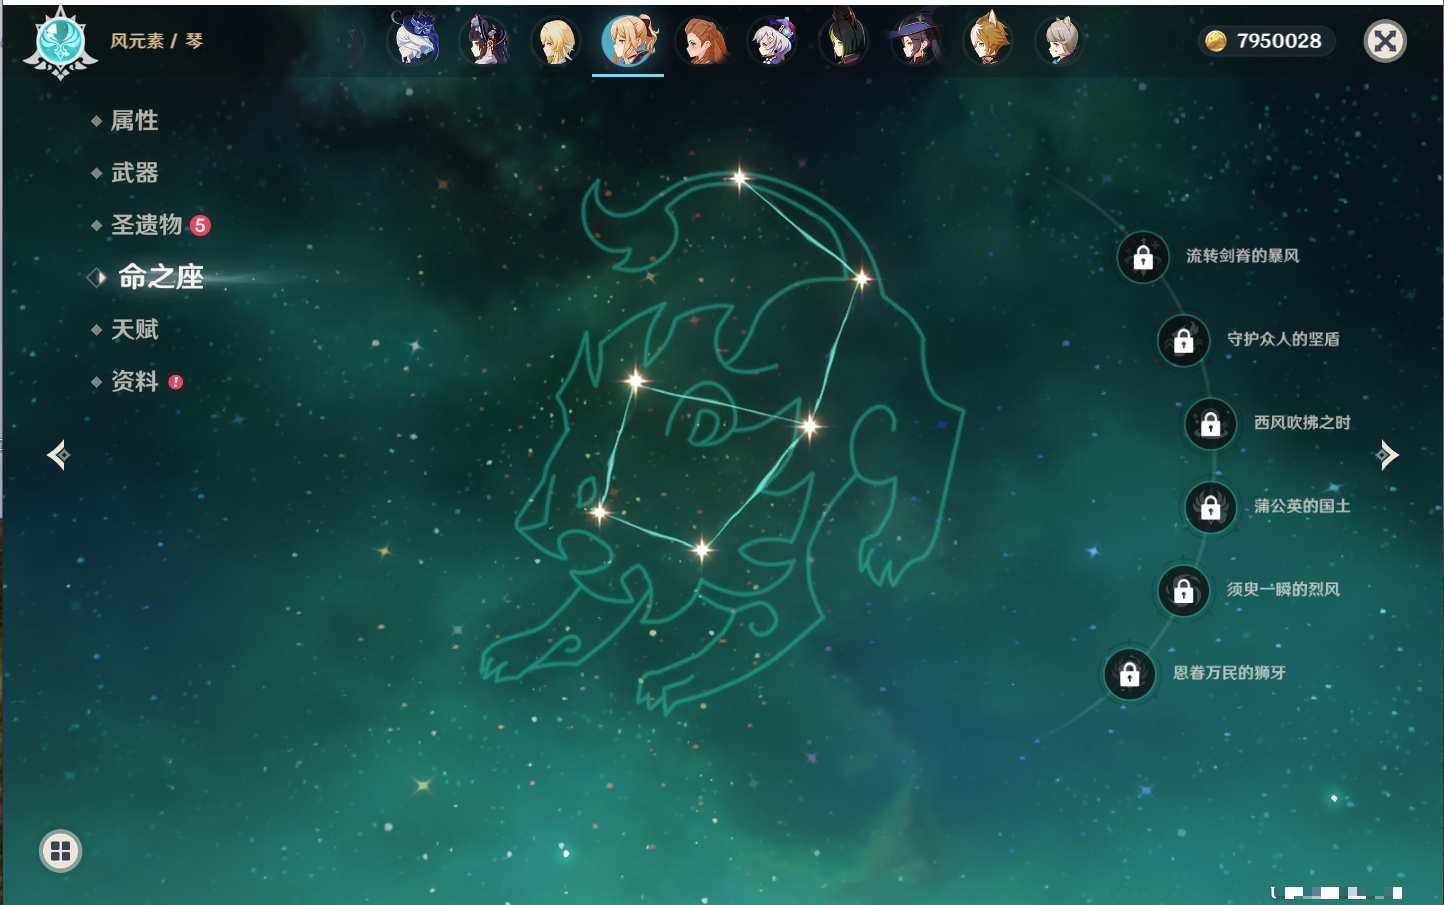Select Jean's highlighted character portrait
The image size is (1444, 905).
point(629,40)
